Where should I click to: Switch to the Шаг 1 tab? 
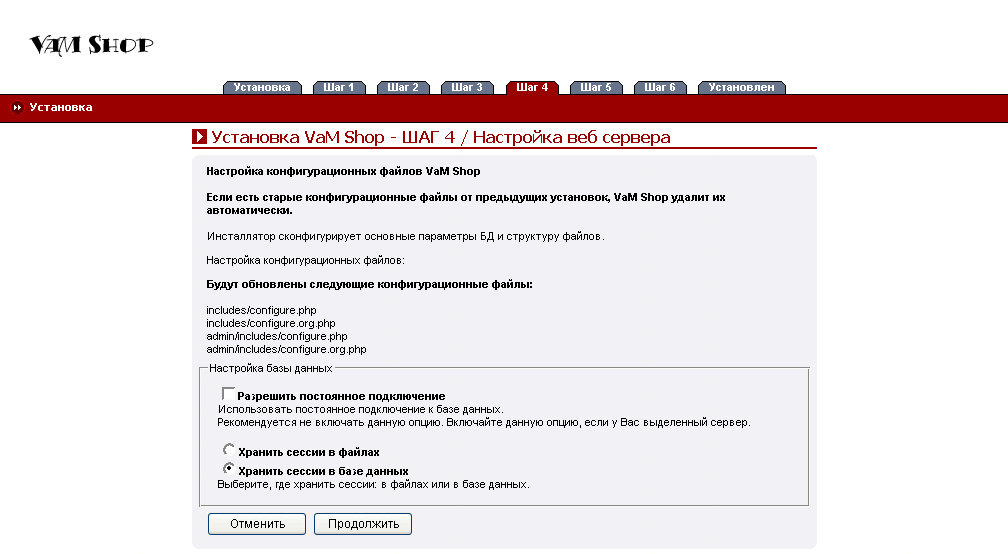339,87
